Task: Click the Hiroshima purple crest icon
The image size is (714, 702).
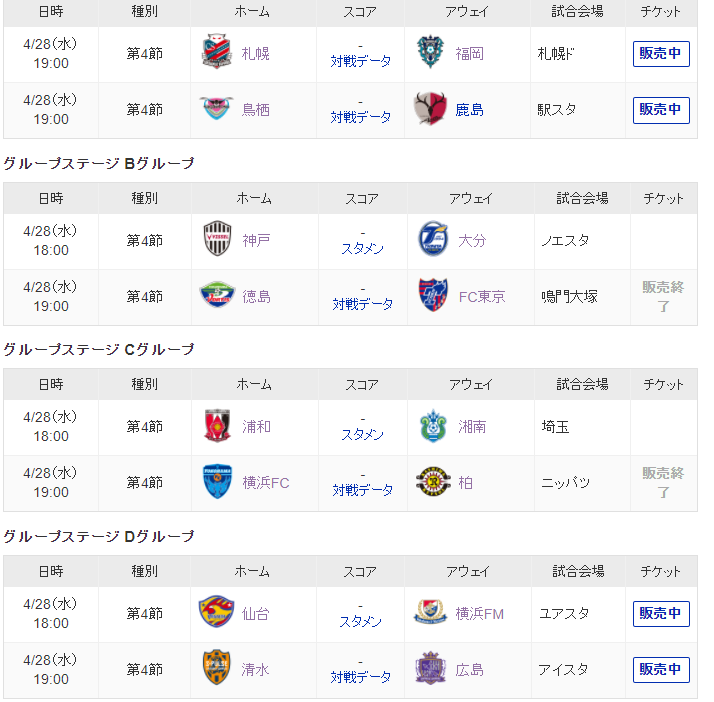Action: click(x=430, y=668)
